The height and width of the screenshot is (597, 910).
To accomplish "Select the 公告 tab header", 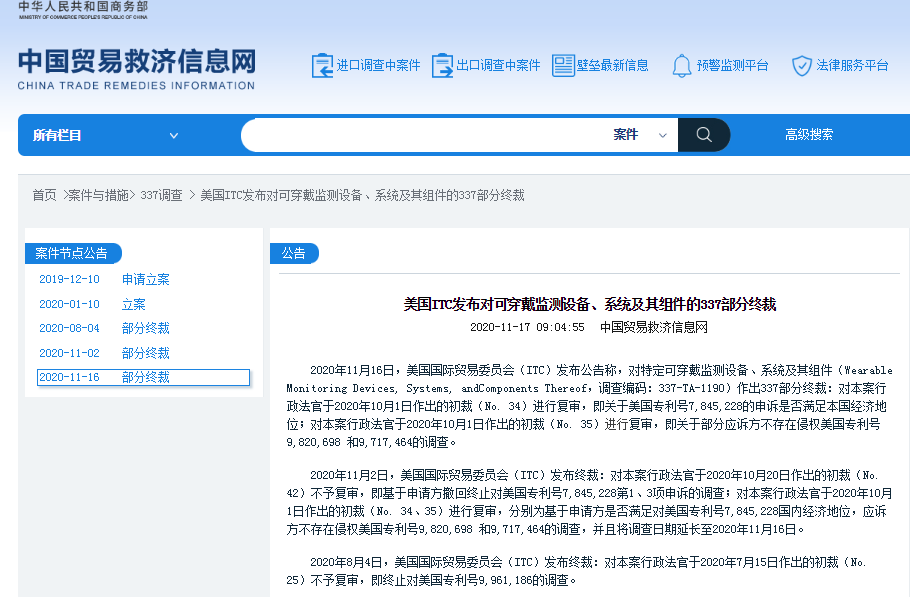I will pyautogui.click(x=294, y=254).
